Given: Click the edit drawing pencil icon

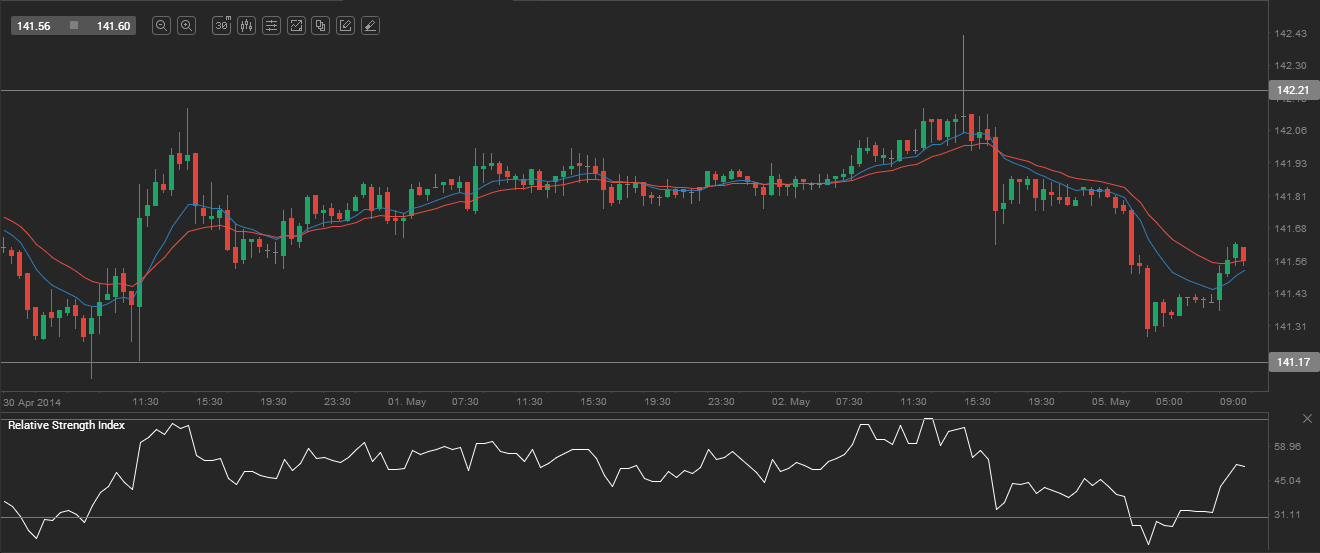Looking at the screenshot, I should pos(345,26).
